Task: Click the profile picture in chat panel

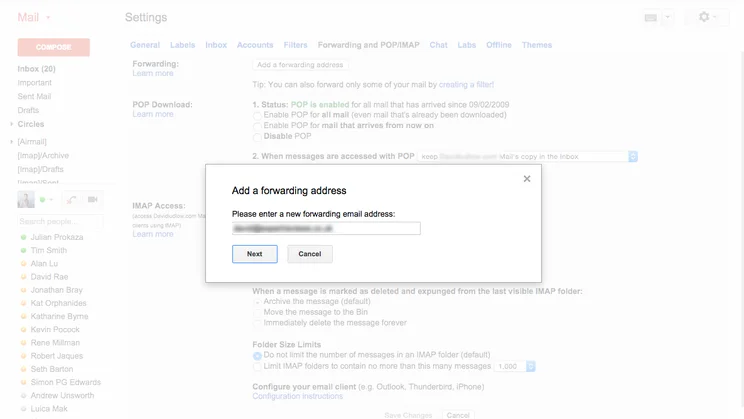Action: click(26, 200)
